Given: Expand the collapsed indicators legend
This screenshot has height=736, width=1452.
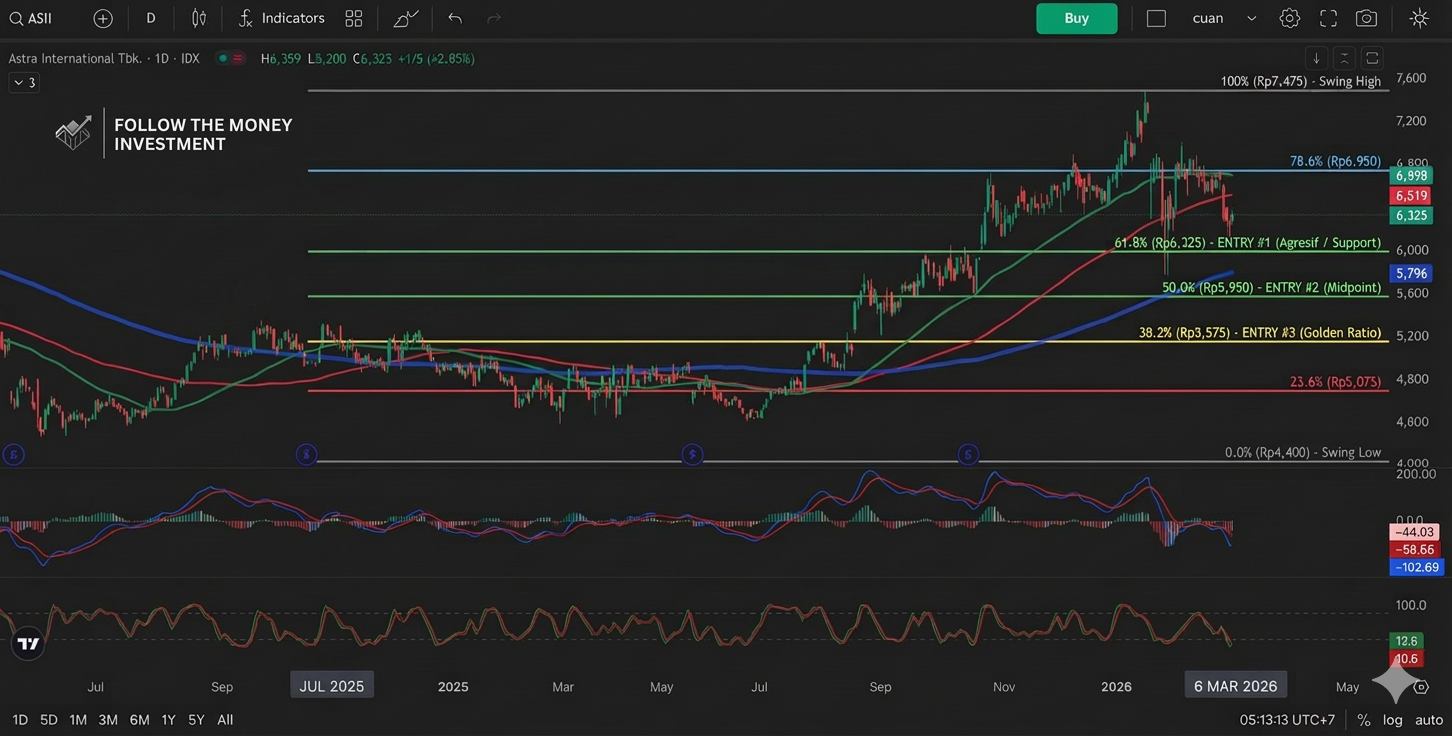Looking at the screenshot, I should click(x=24, y=82).
